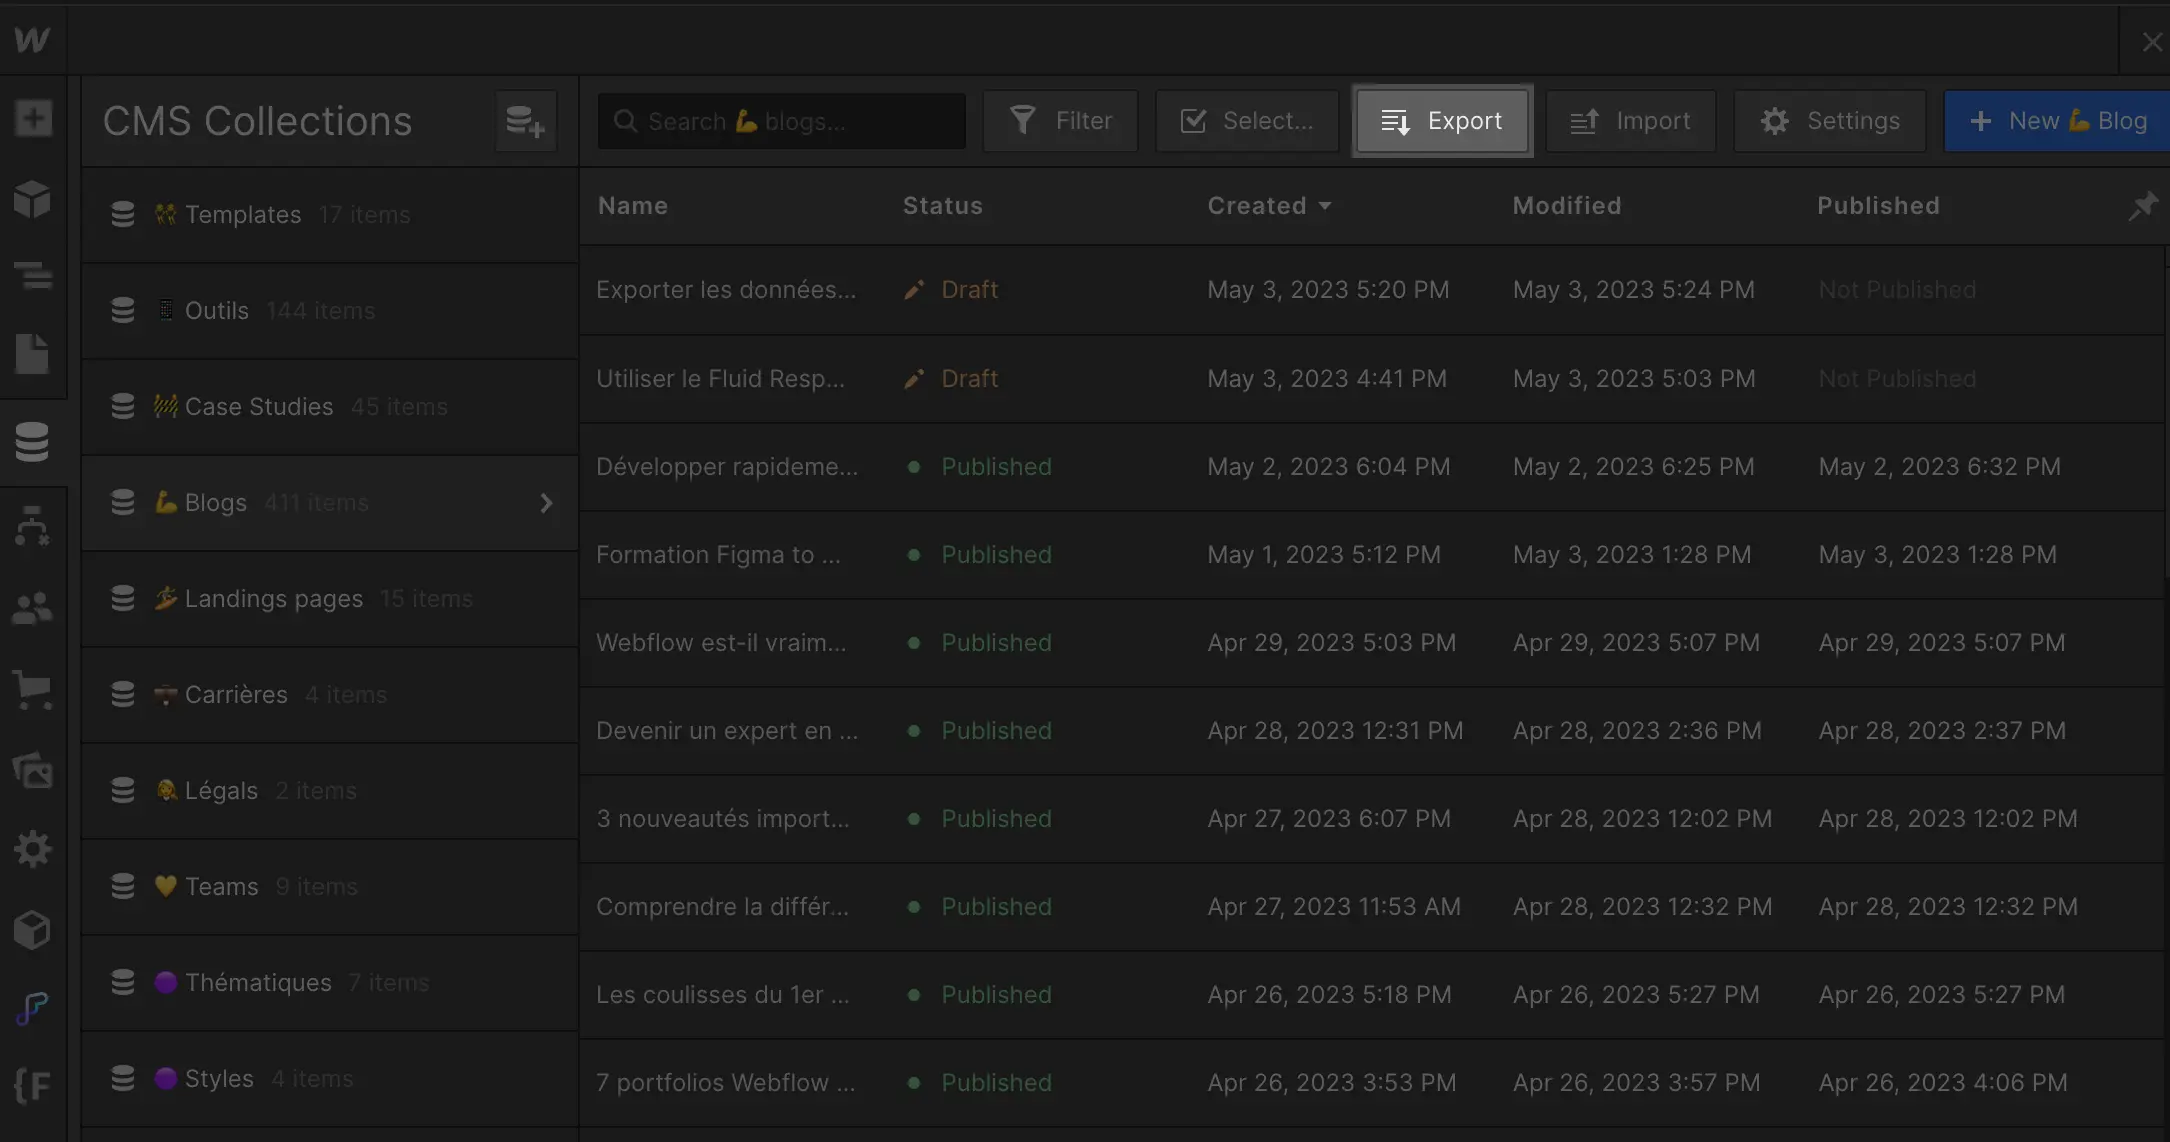Click the CMS Collections manage icon
The image size is (2170, 1142).
pos(524,119)
